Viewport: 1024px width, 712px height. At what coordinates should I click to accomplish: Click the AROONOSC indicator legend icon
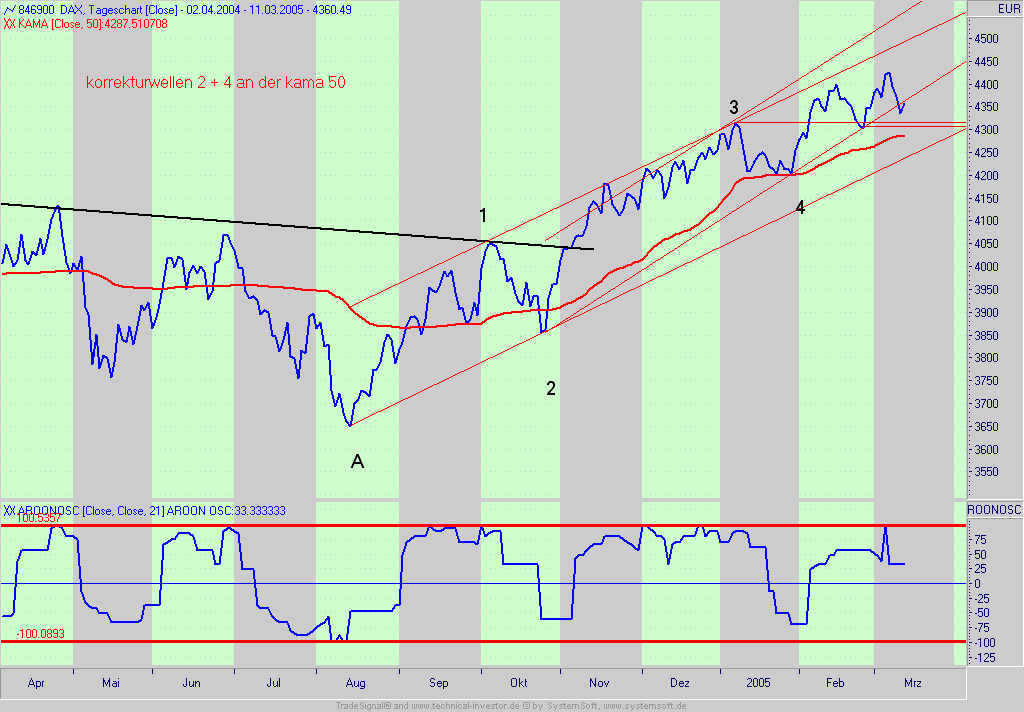tap(9, 511)
